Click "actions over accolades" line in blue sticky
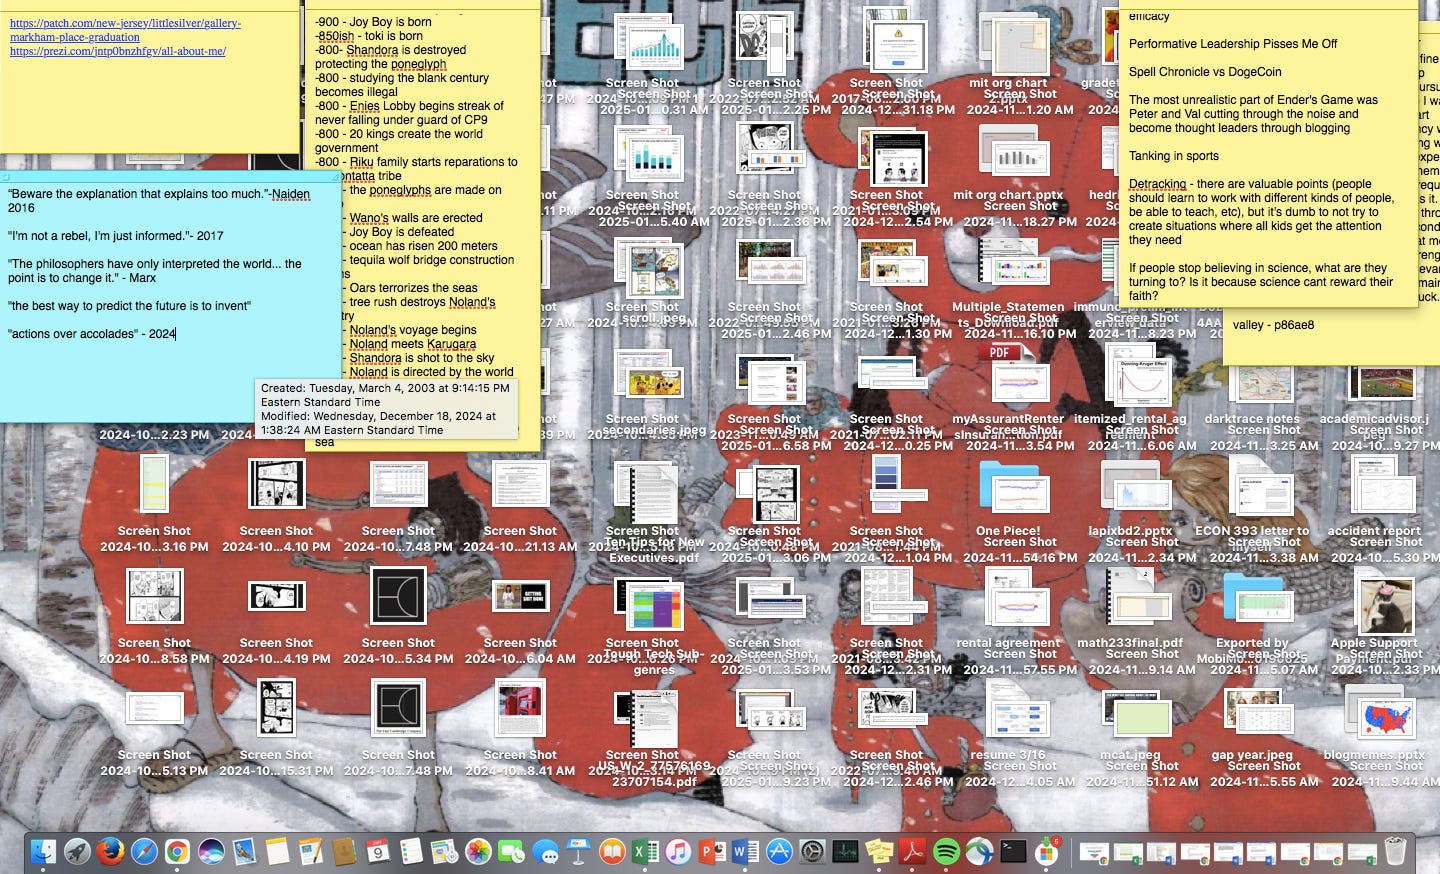 coord(92,334)
